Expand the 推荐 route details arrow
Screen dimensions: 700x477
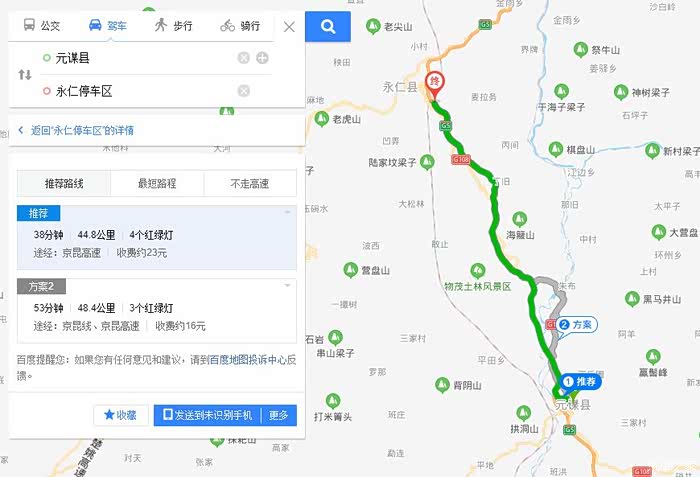coord(288,212)
